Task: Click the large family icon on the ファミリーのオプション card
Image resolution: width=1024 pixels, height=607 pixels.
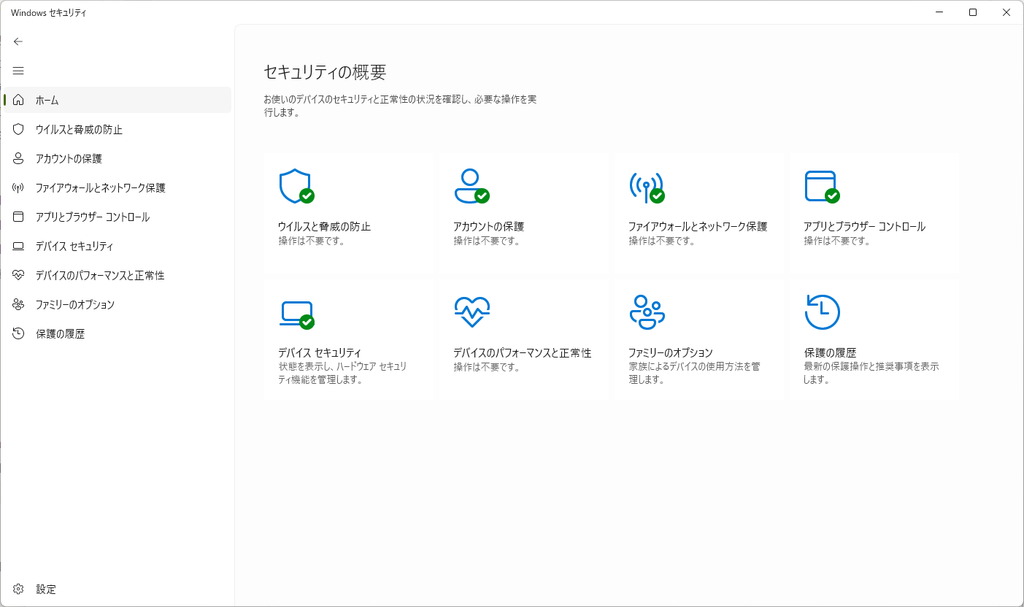Action: 647,312
